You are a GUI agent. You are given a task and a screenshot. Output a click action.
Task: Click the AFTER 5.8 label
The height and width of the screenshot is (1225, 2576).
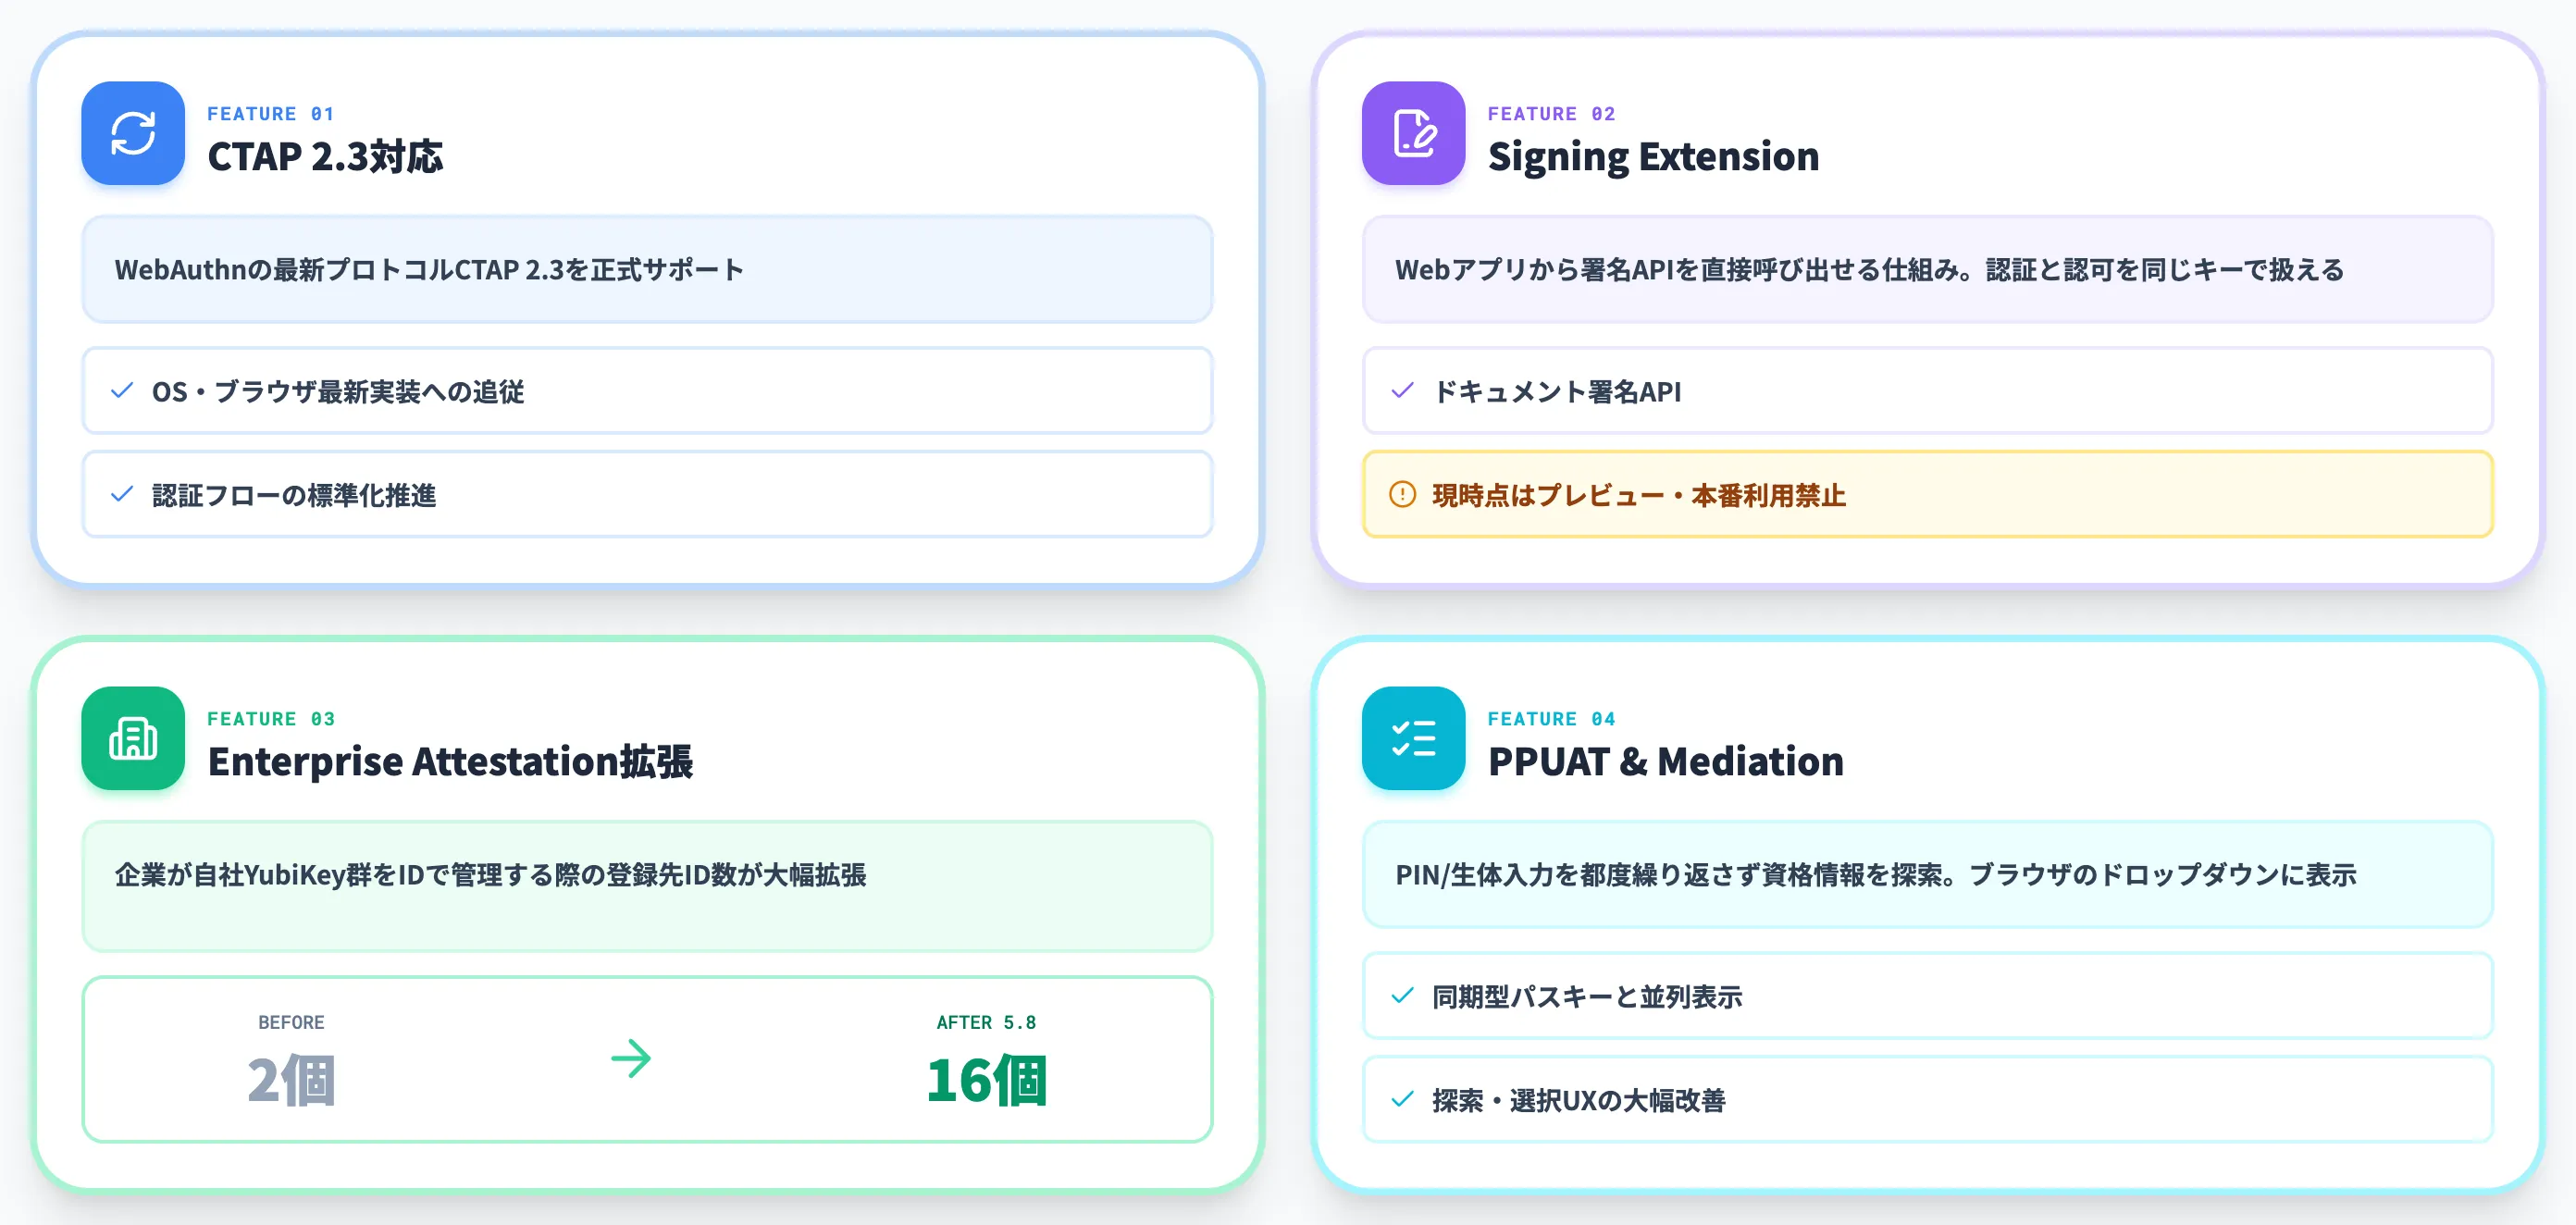point(986,1022)
